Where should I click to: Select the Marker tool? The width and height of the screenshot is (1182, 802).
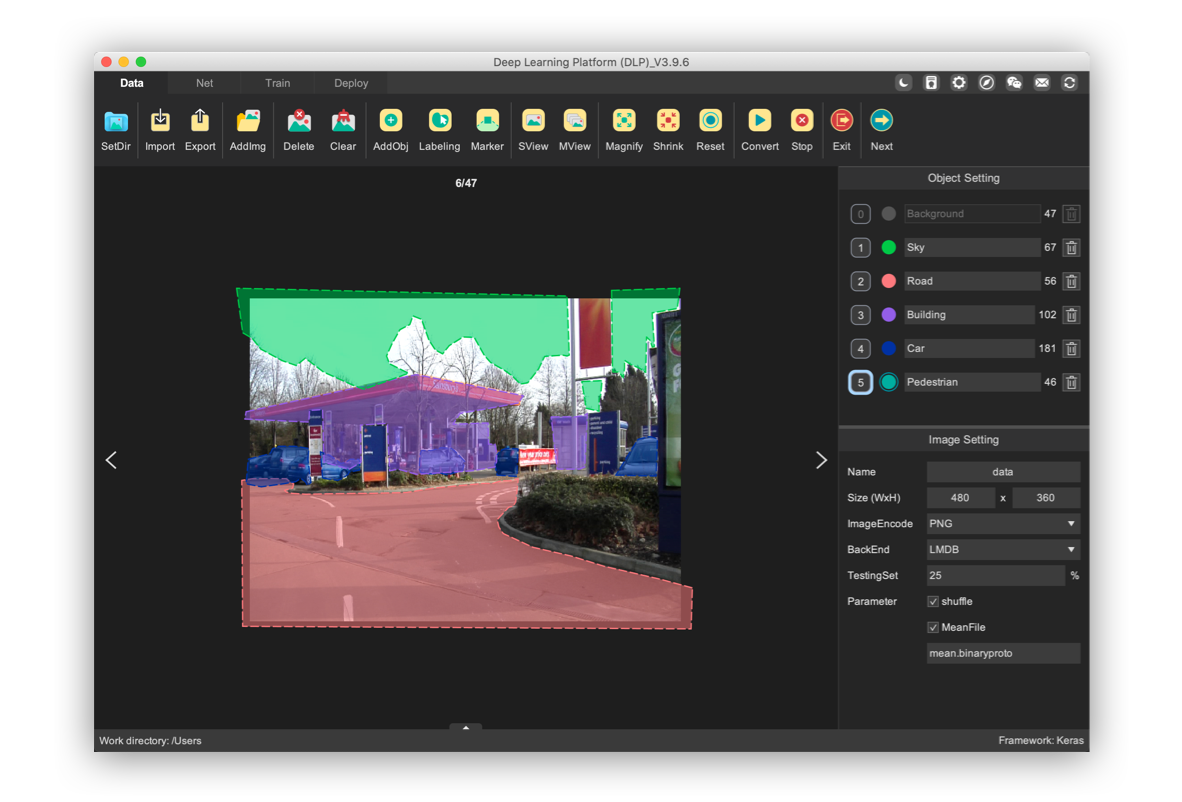[x=487, y=122]
